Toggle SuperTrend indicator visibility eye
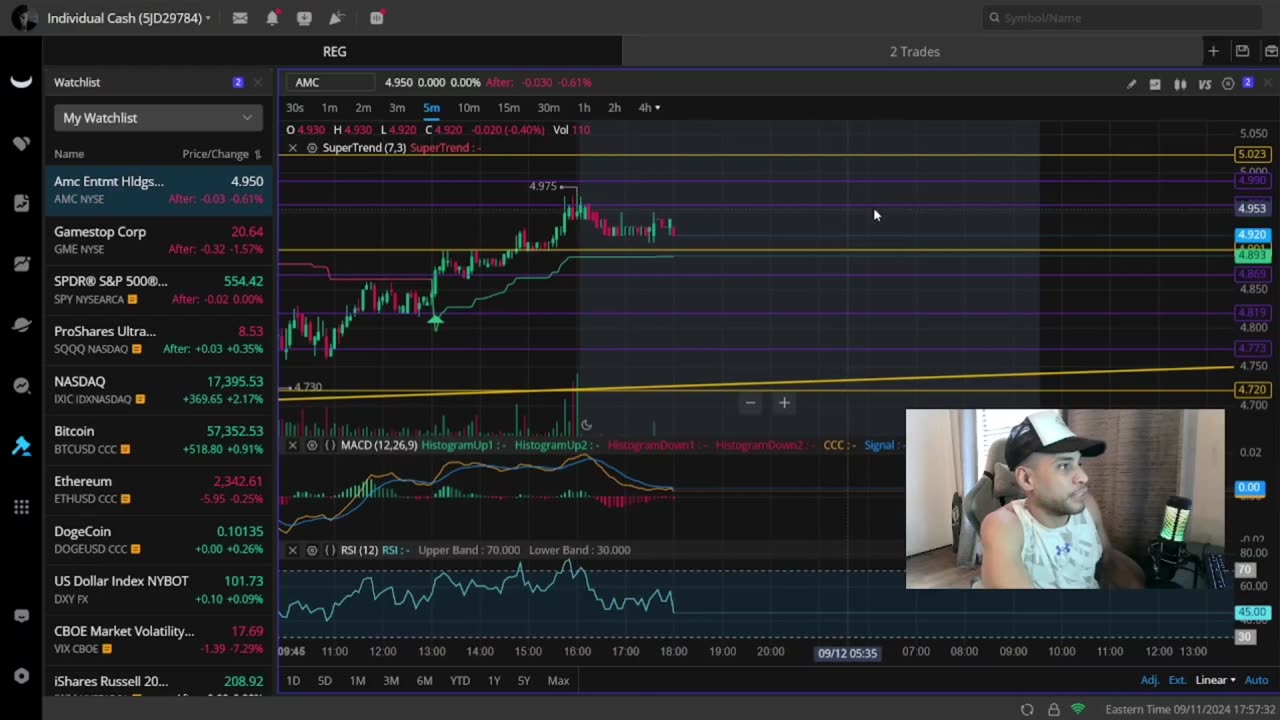The height and width of the screenshot is (720, 1280). [x=312, y=148]
